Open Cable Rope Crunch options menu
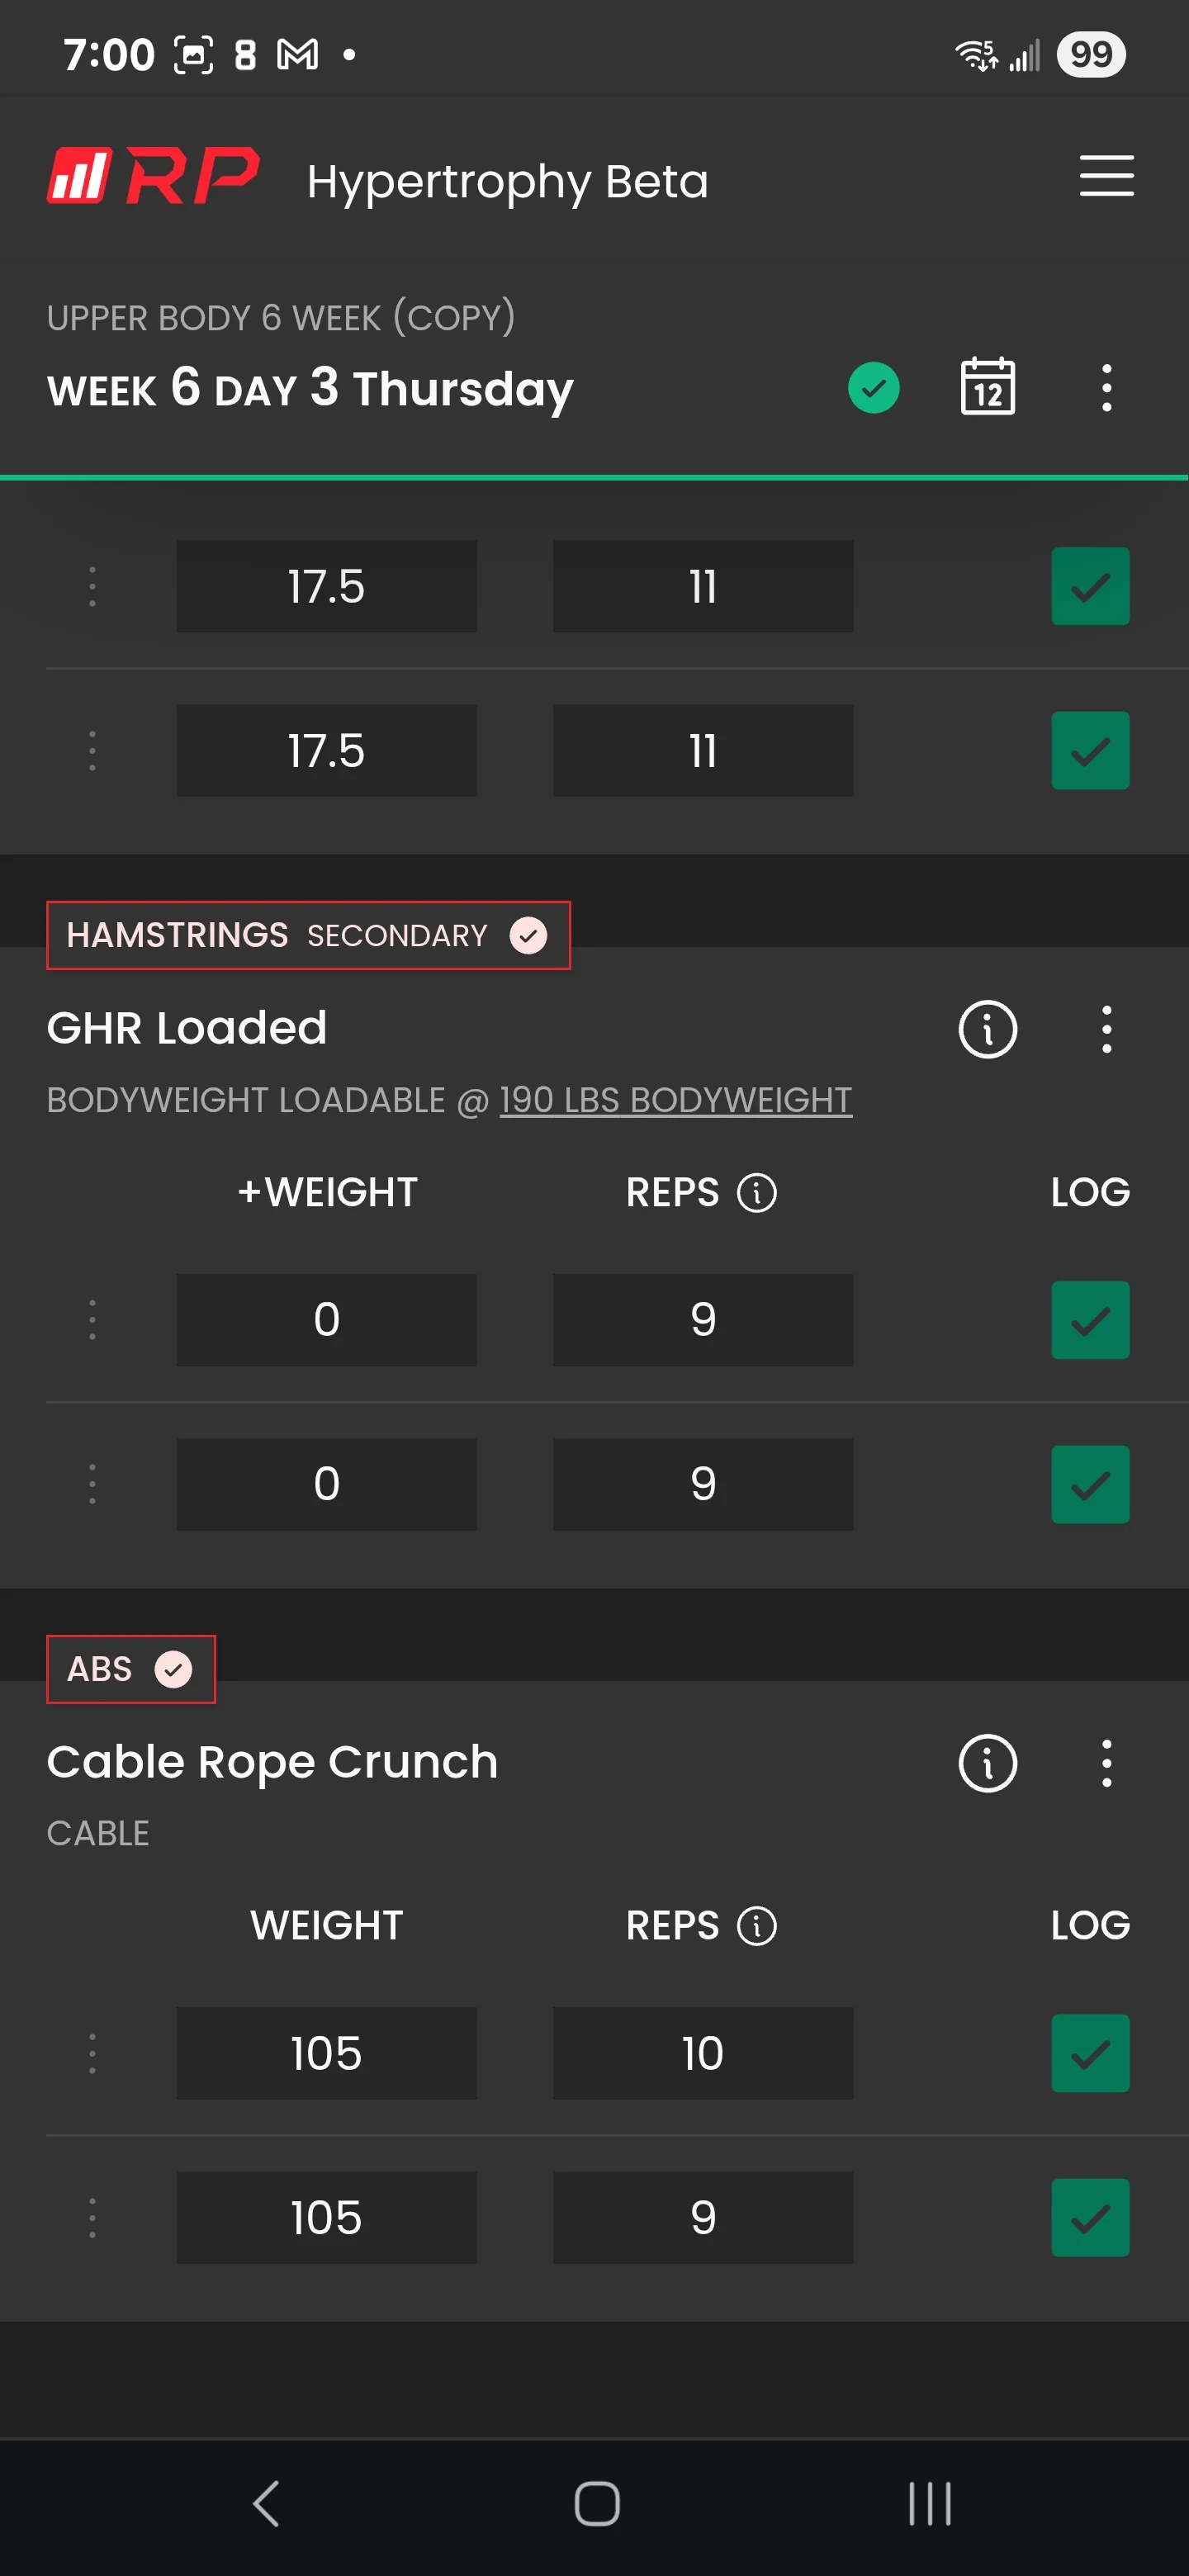 [1106, 1763]
